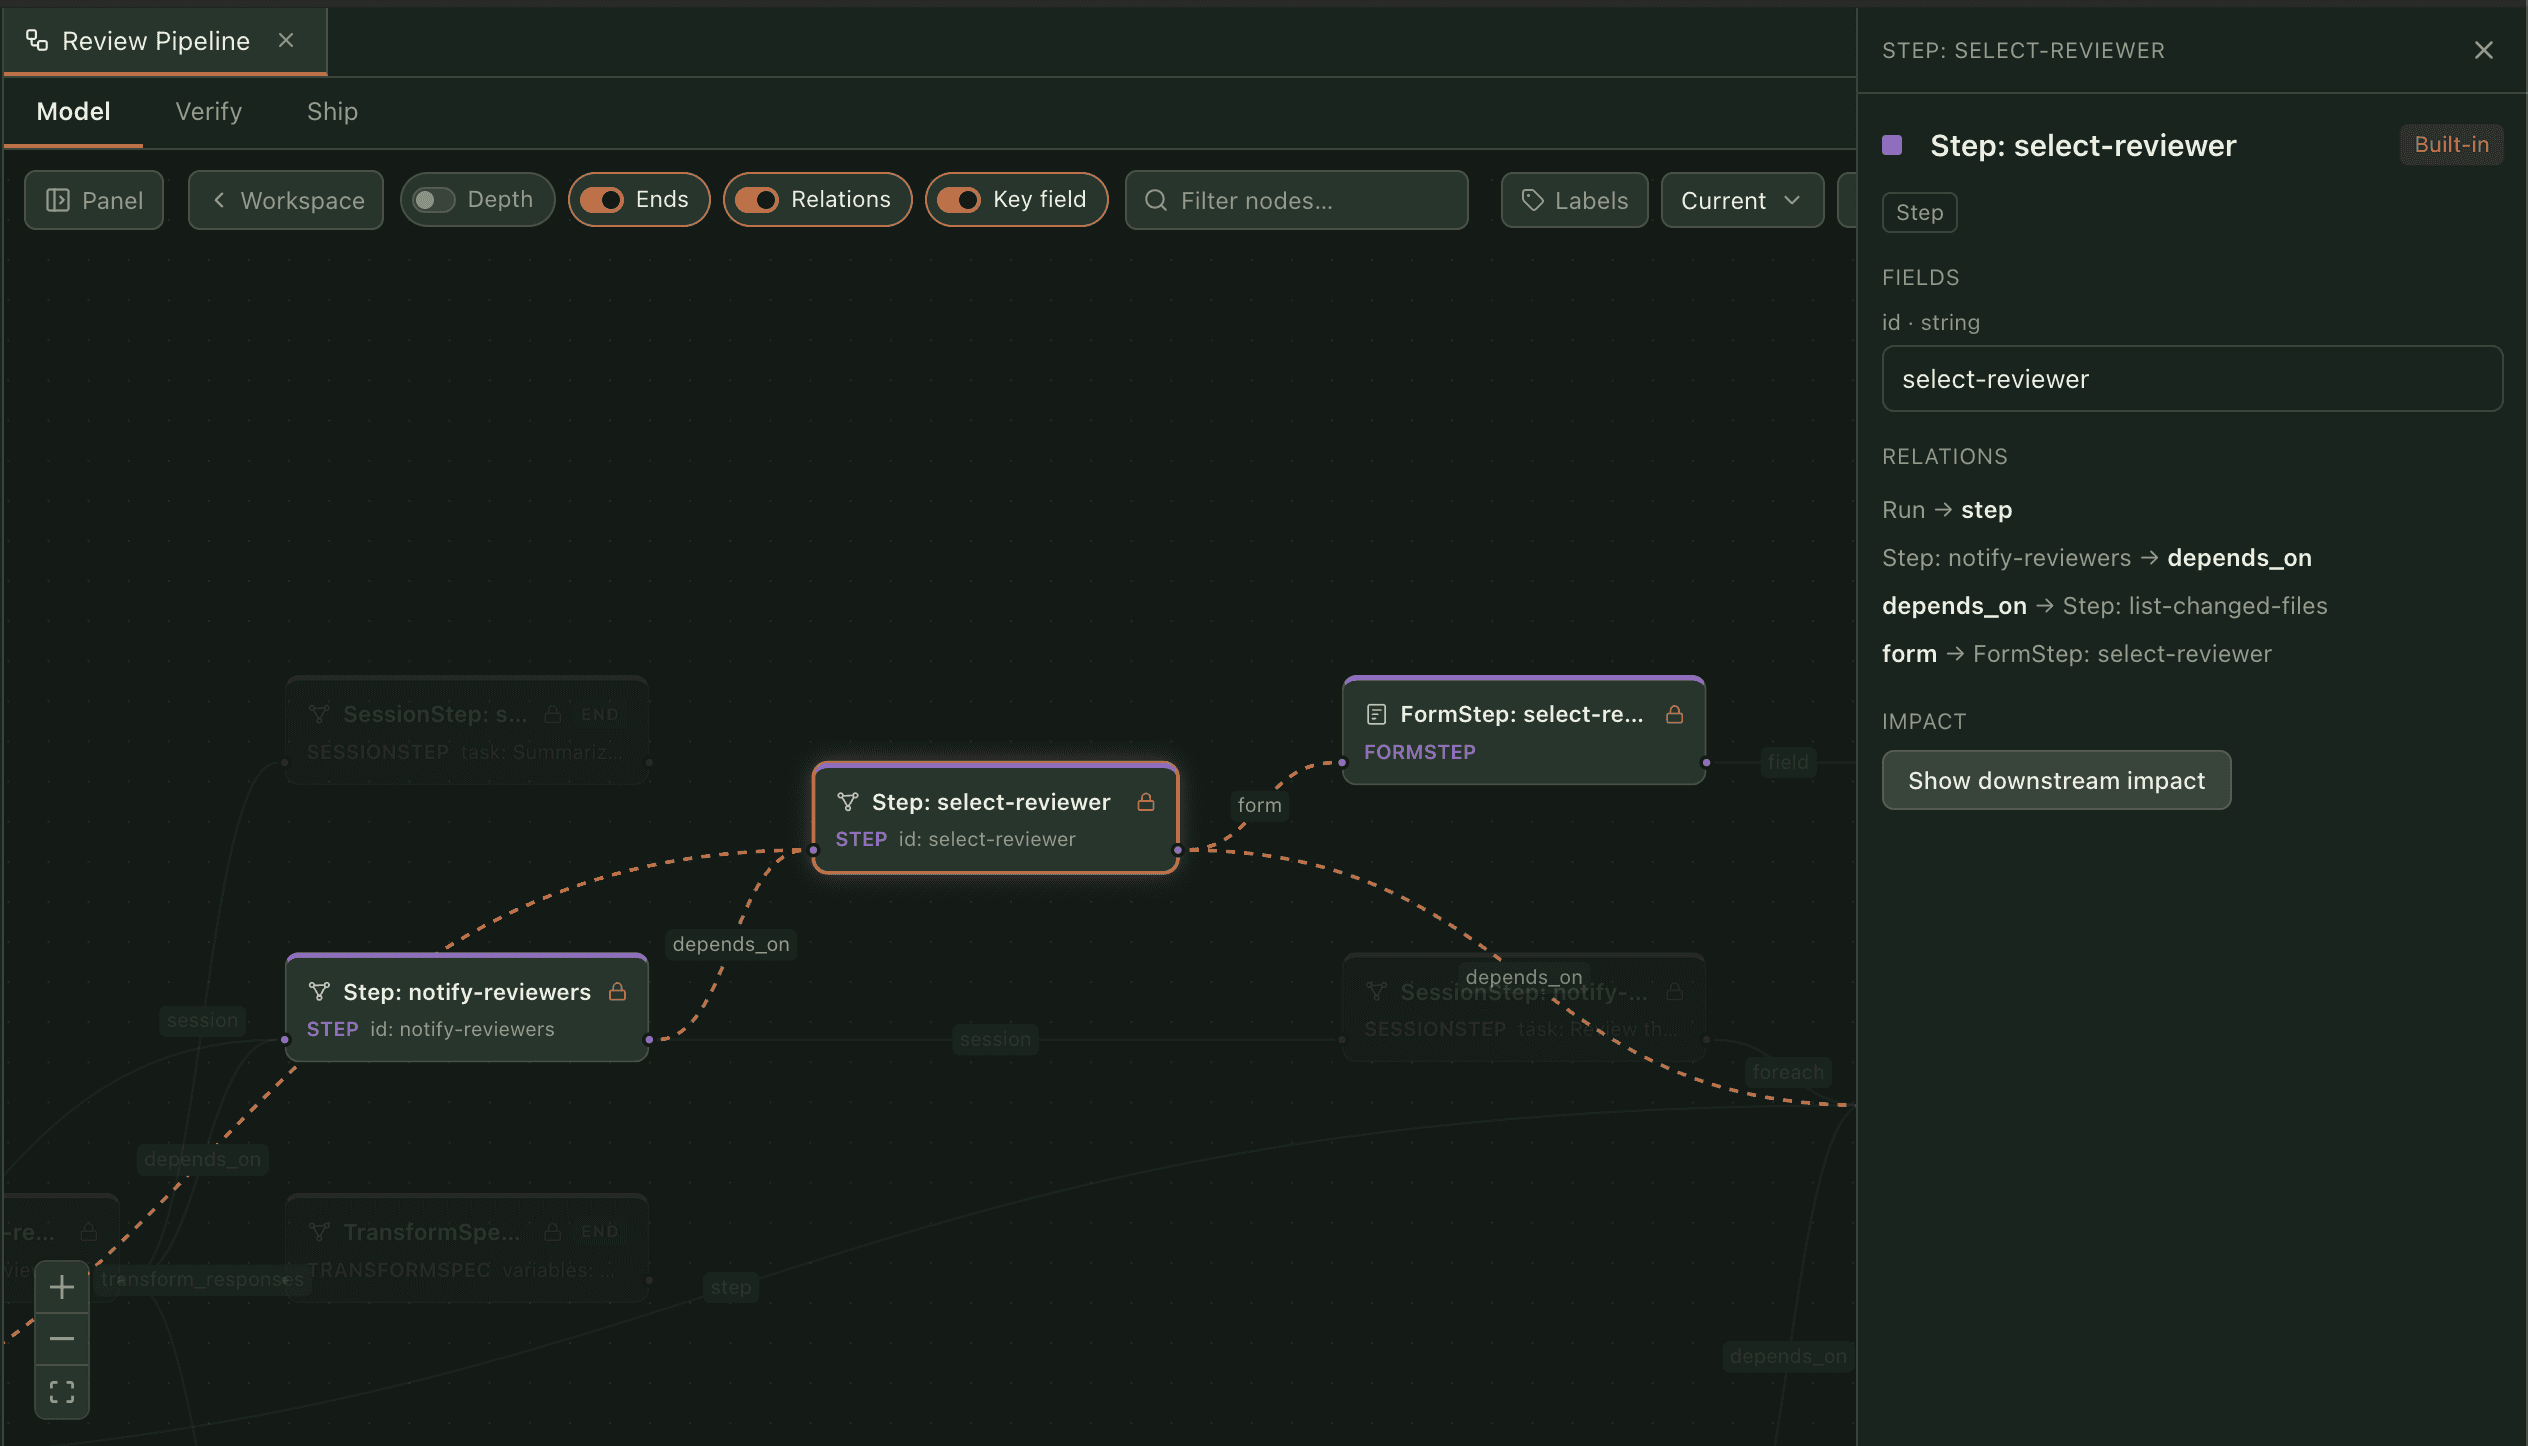2528x1446 pixels.
Task: Click the Panel layout icon
Action: [x=58, y=200]
